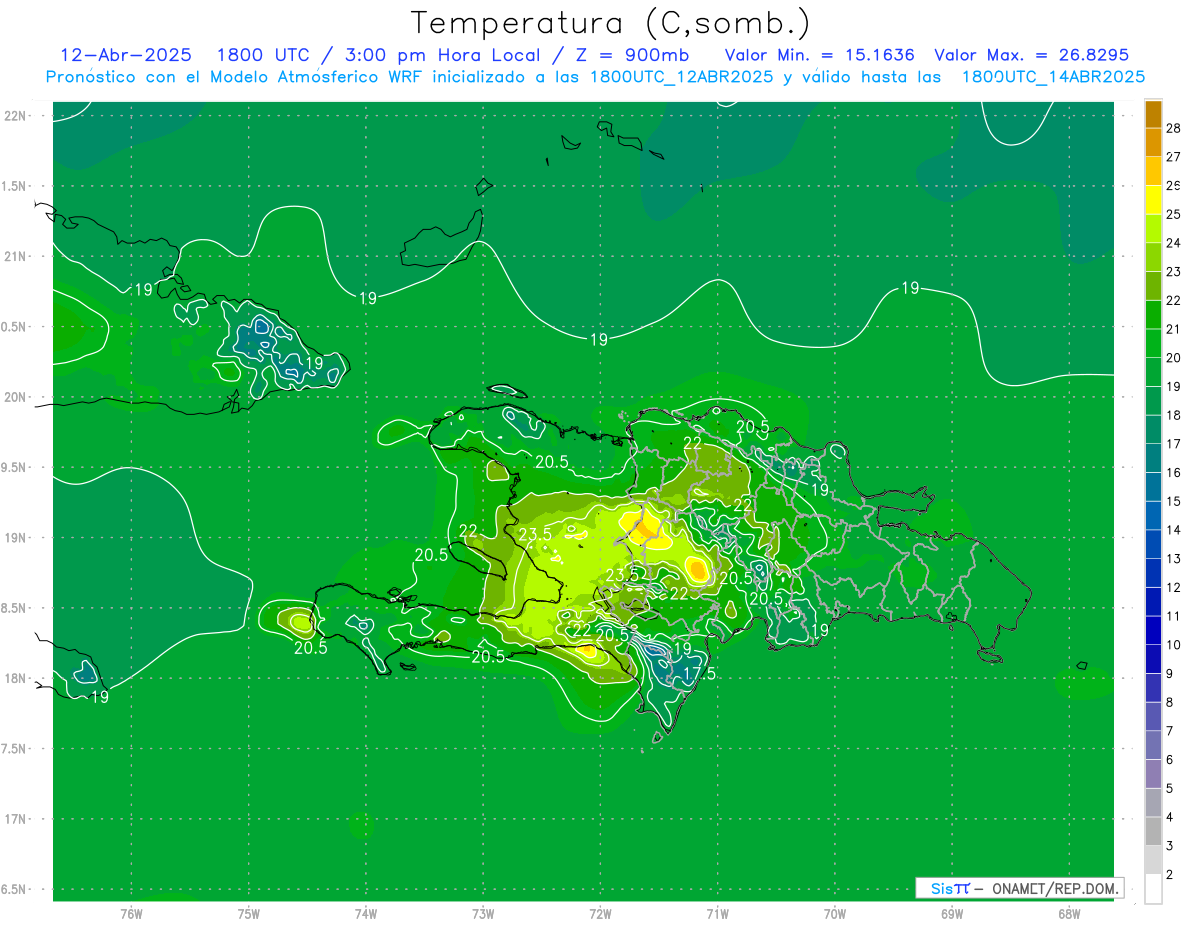1200x927 pixels.
Task: Select the date text "12-Abr-2025"
Action: click(126, 55)
